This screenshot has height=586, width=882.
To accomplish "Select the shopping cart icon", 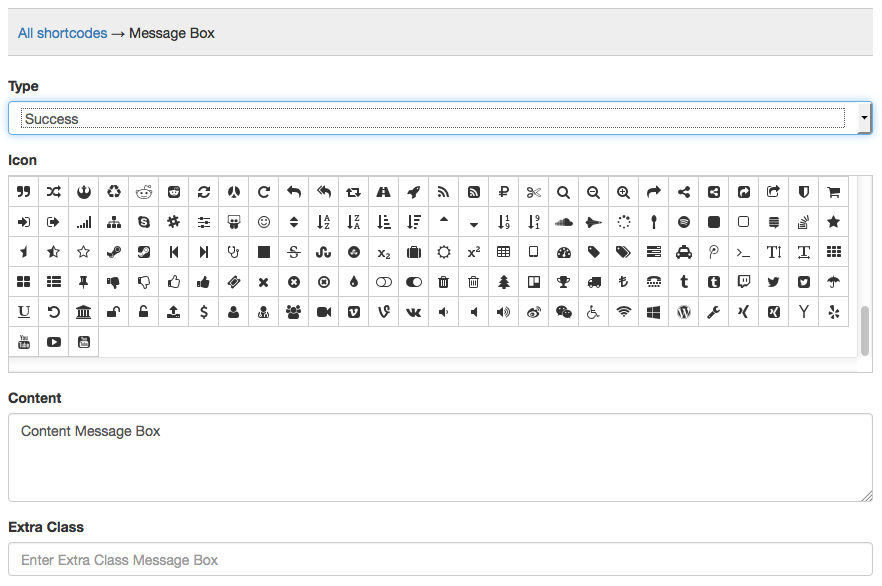I will (x=833, y=192).
